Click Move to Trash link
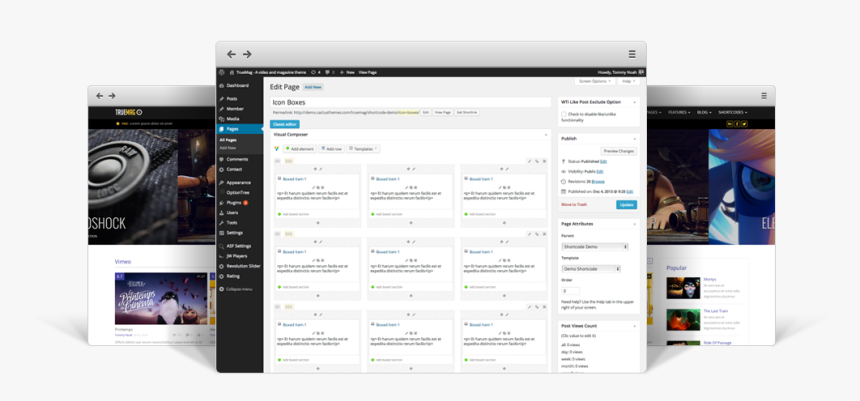 click(x=574, y=204)
